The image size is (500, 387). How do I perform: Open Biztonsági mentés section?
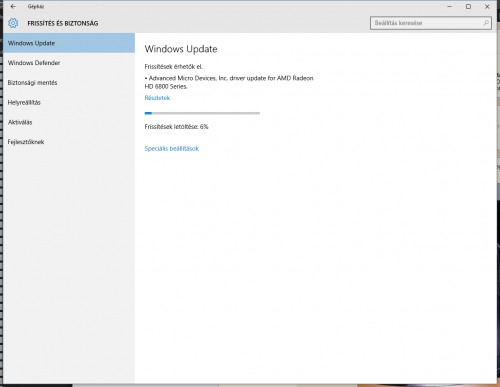point(69,82)
